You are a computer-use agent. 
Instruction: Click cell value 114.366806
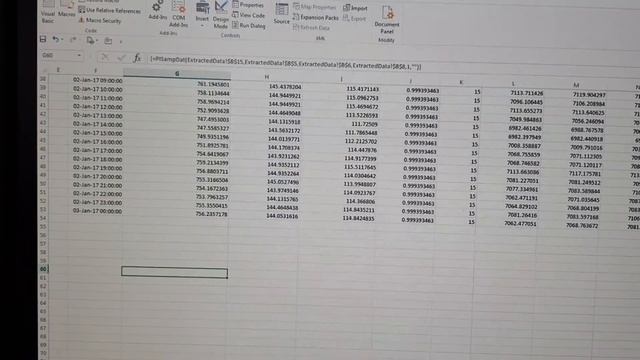(361, 201)
